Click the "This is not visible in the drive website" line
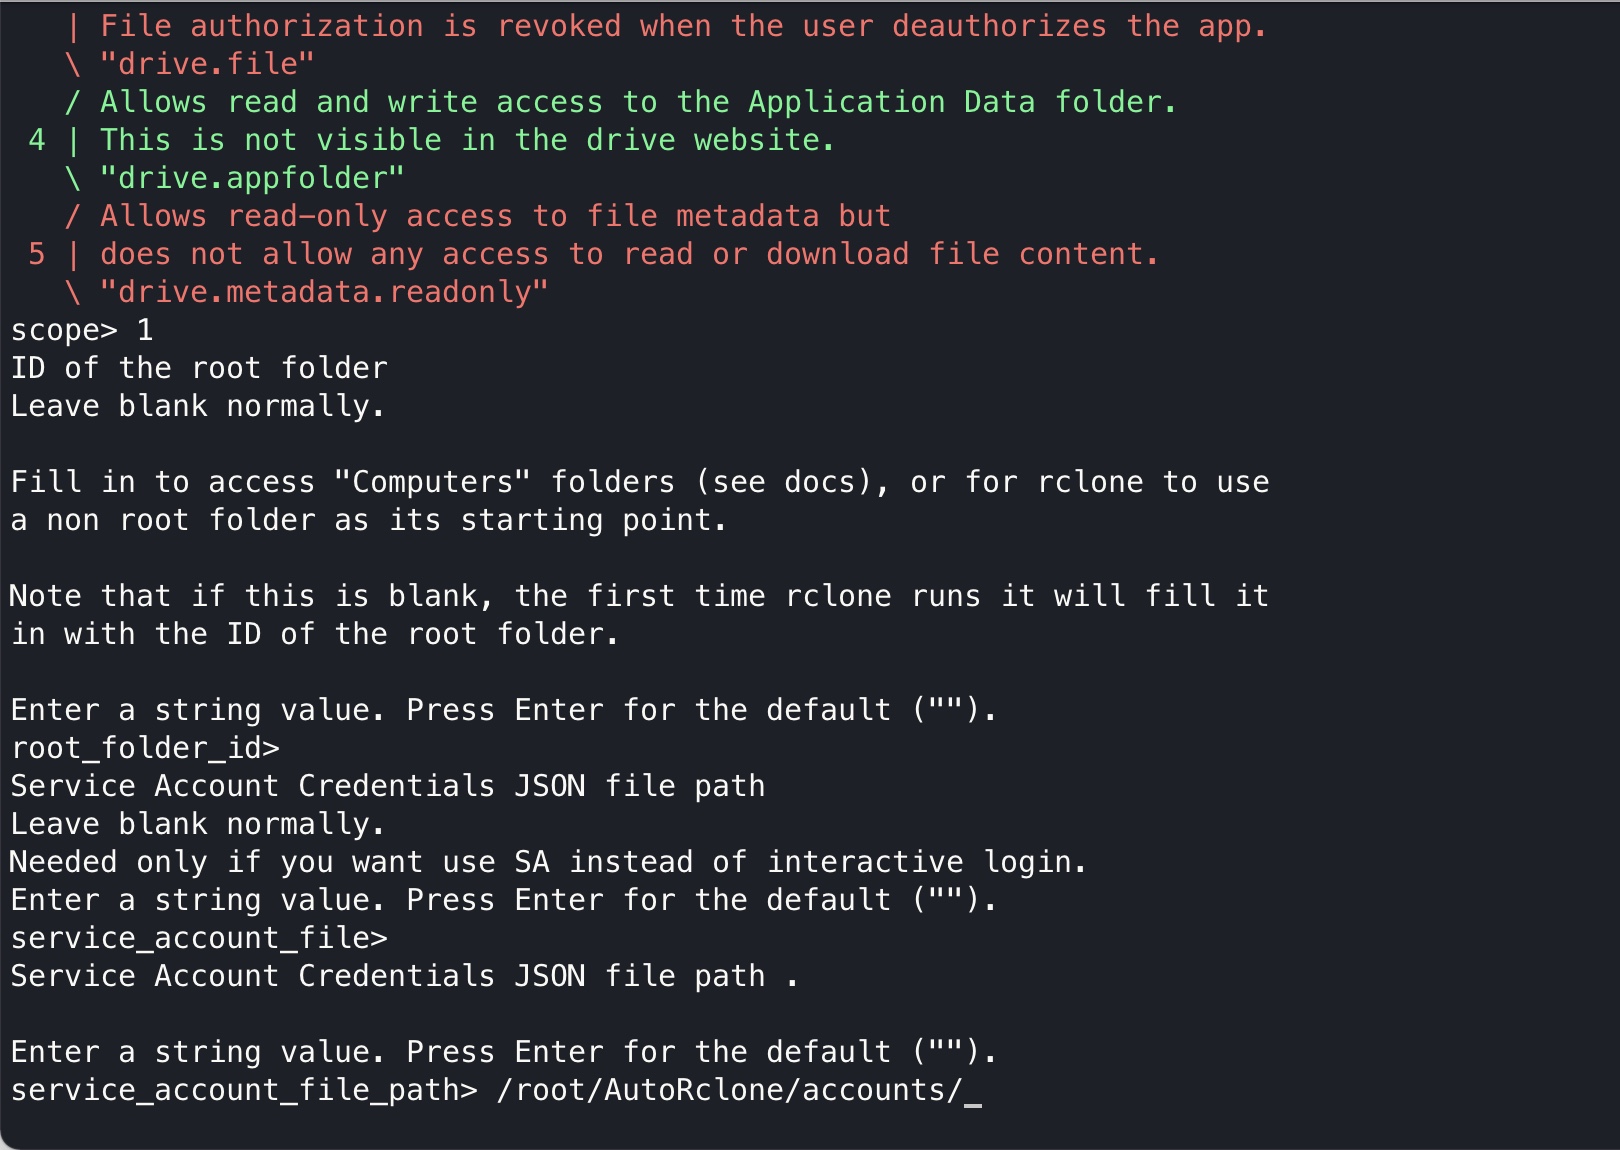The image size is (1620, 1150). point(467,141)
